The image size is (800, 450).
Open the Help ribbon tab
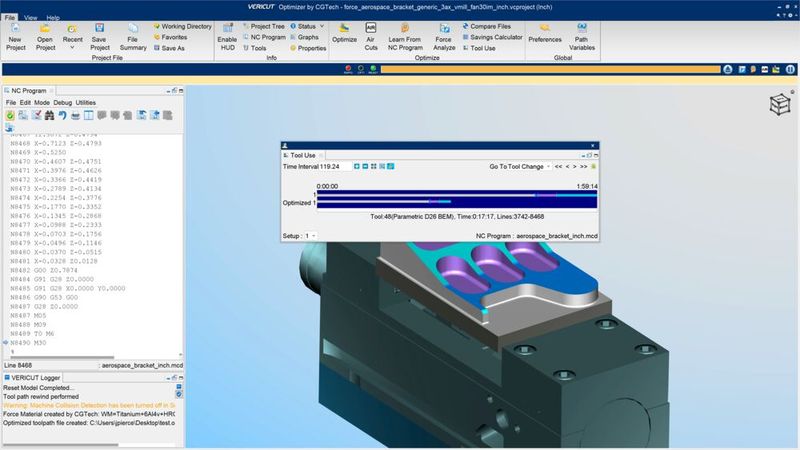(53, 17)
